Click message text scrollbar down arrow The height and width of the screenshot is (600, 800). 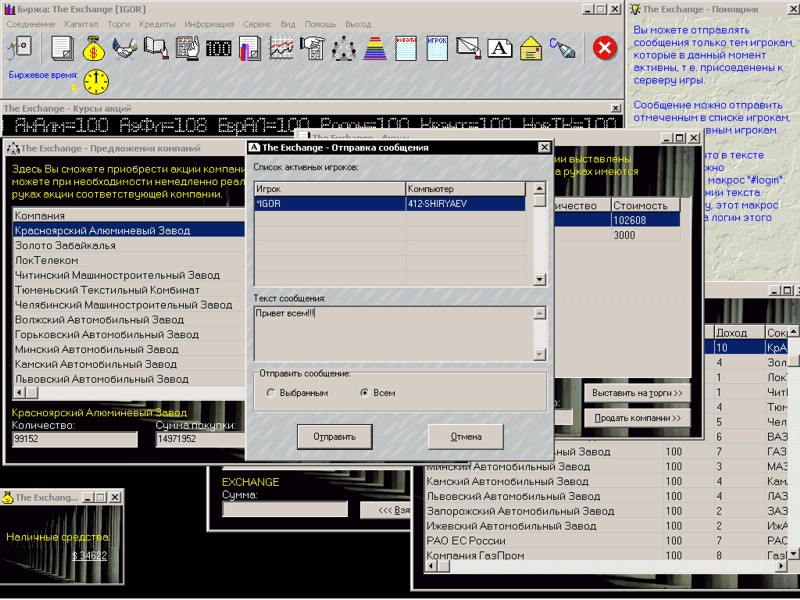[x=539, y=354]
